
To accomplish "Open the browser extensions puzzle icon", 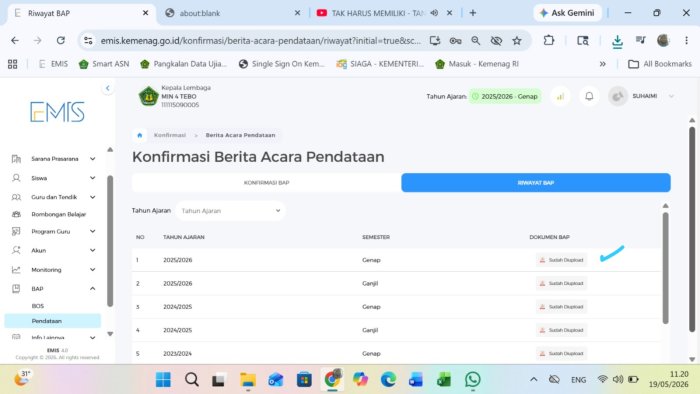I will point(549,41).
